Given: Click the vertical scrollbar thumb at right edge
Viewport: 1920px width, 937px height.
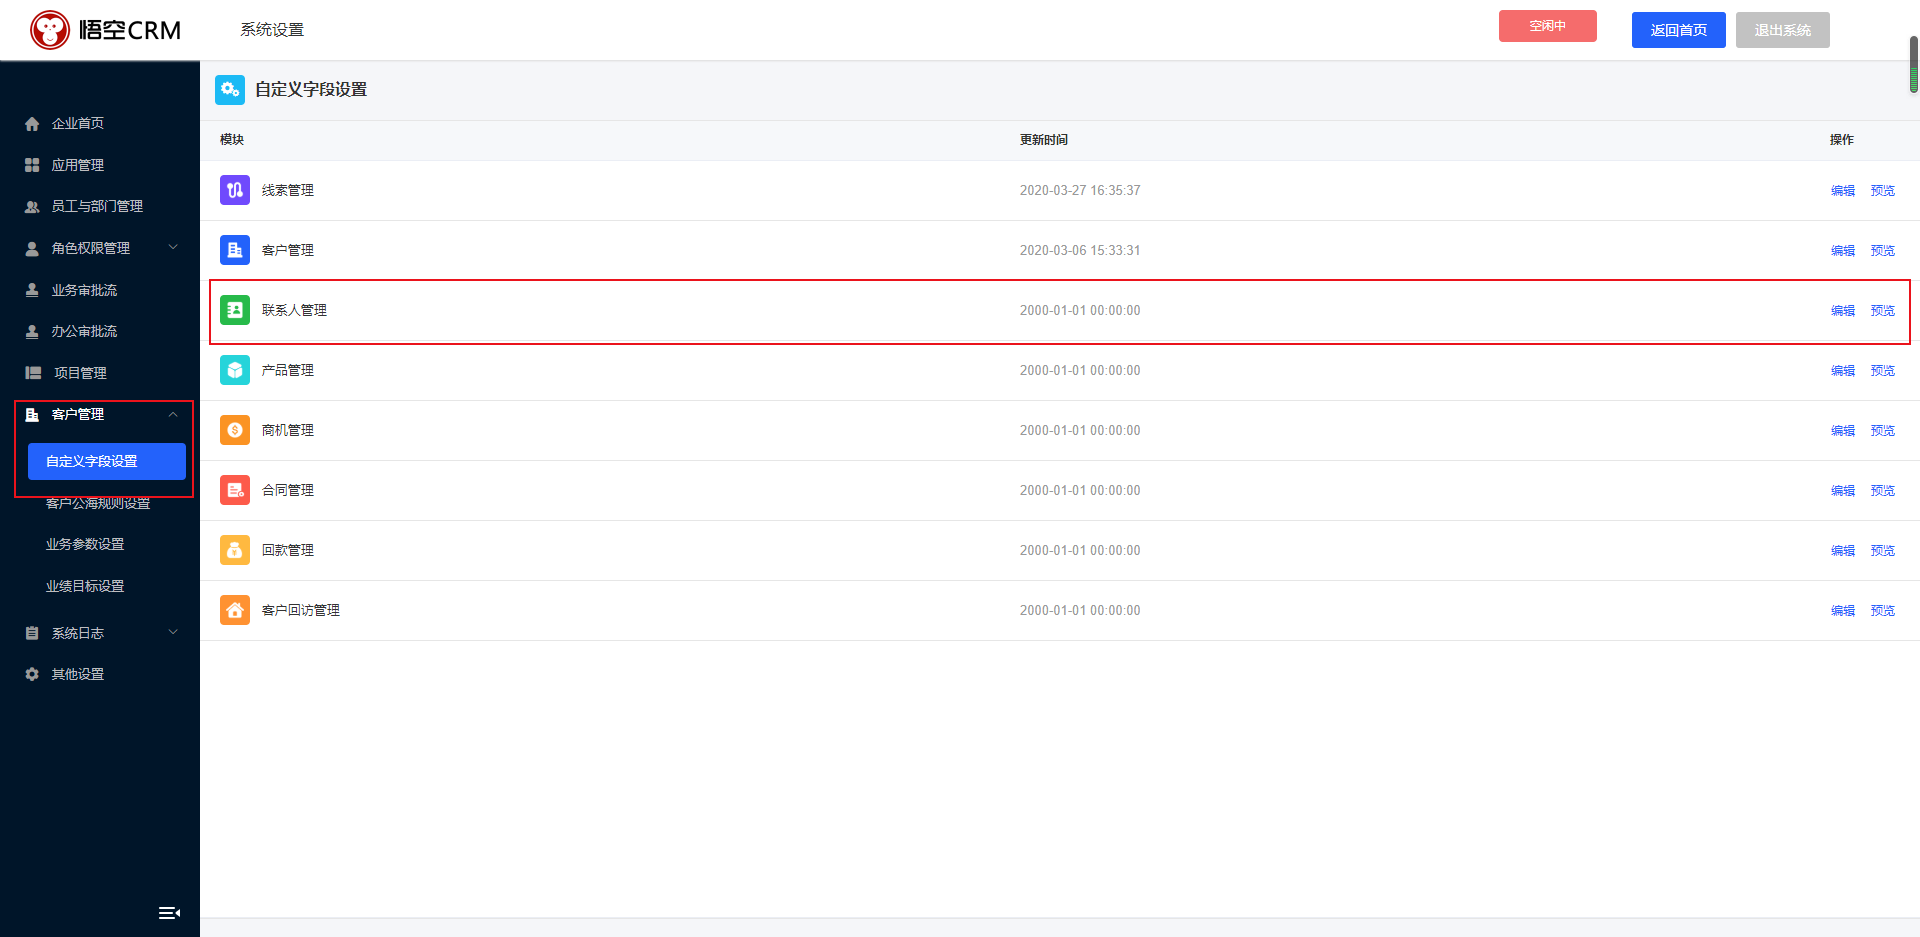Looking at the screenshot, I should coord(1913,66).
